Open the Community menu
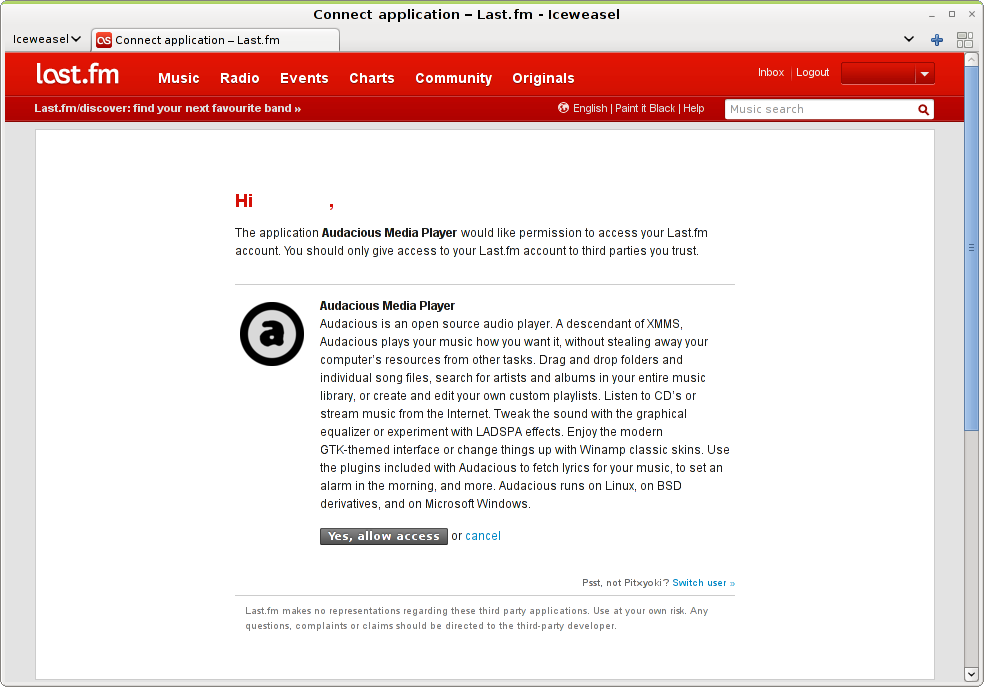The width and height of the screenshot is (984, 687). pos(454,78)
